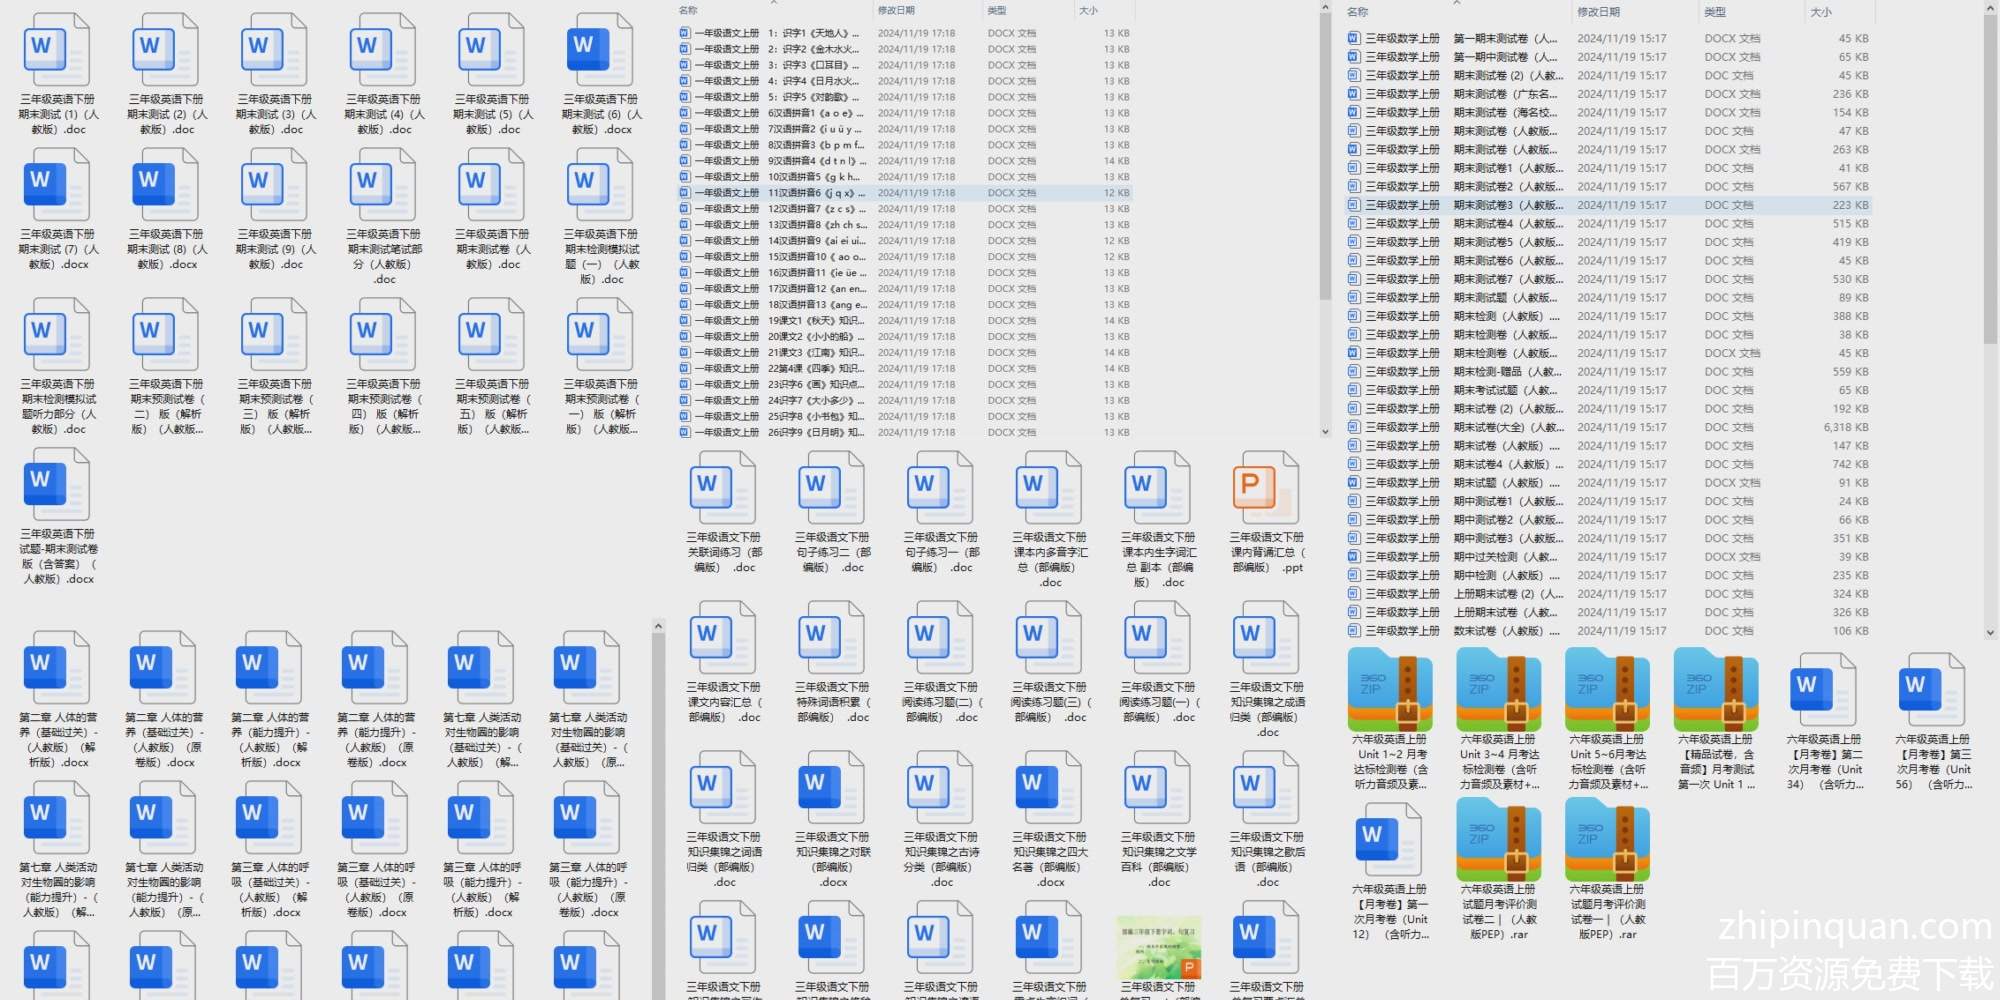Open 六年级英语上册 第三次月考卷 (Unit 56) document

click(x=1932, y=690)
